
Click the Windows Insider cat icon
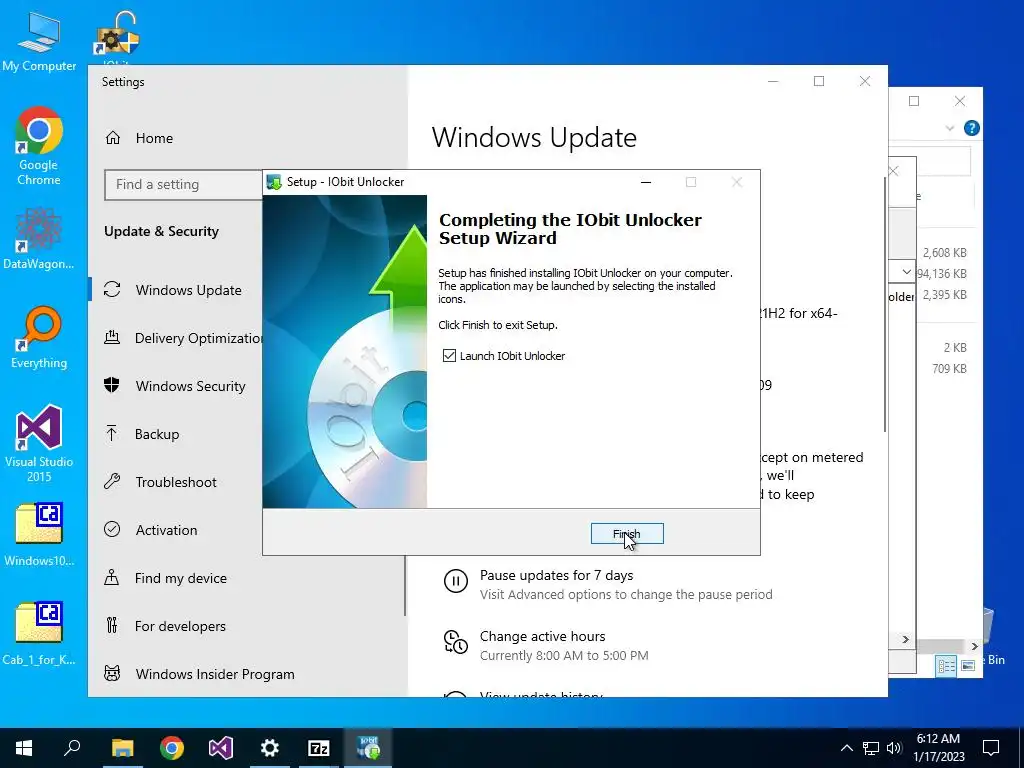click(x=112, y=673)
